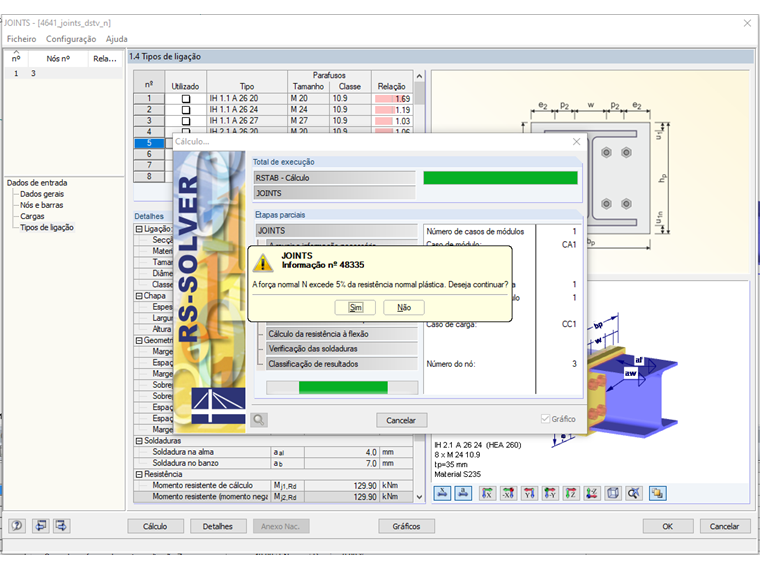Click magnifier icon in Cálculo dialog
This screenshot has width=760, height=570.
(259, 420)
